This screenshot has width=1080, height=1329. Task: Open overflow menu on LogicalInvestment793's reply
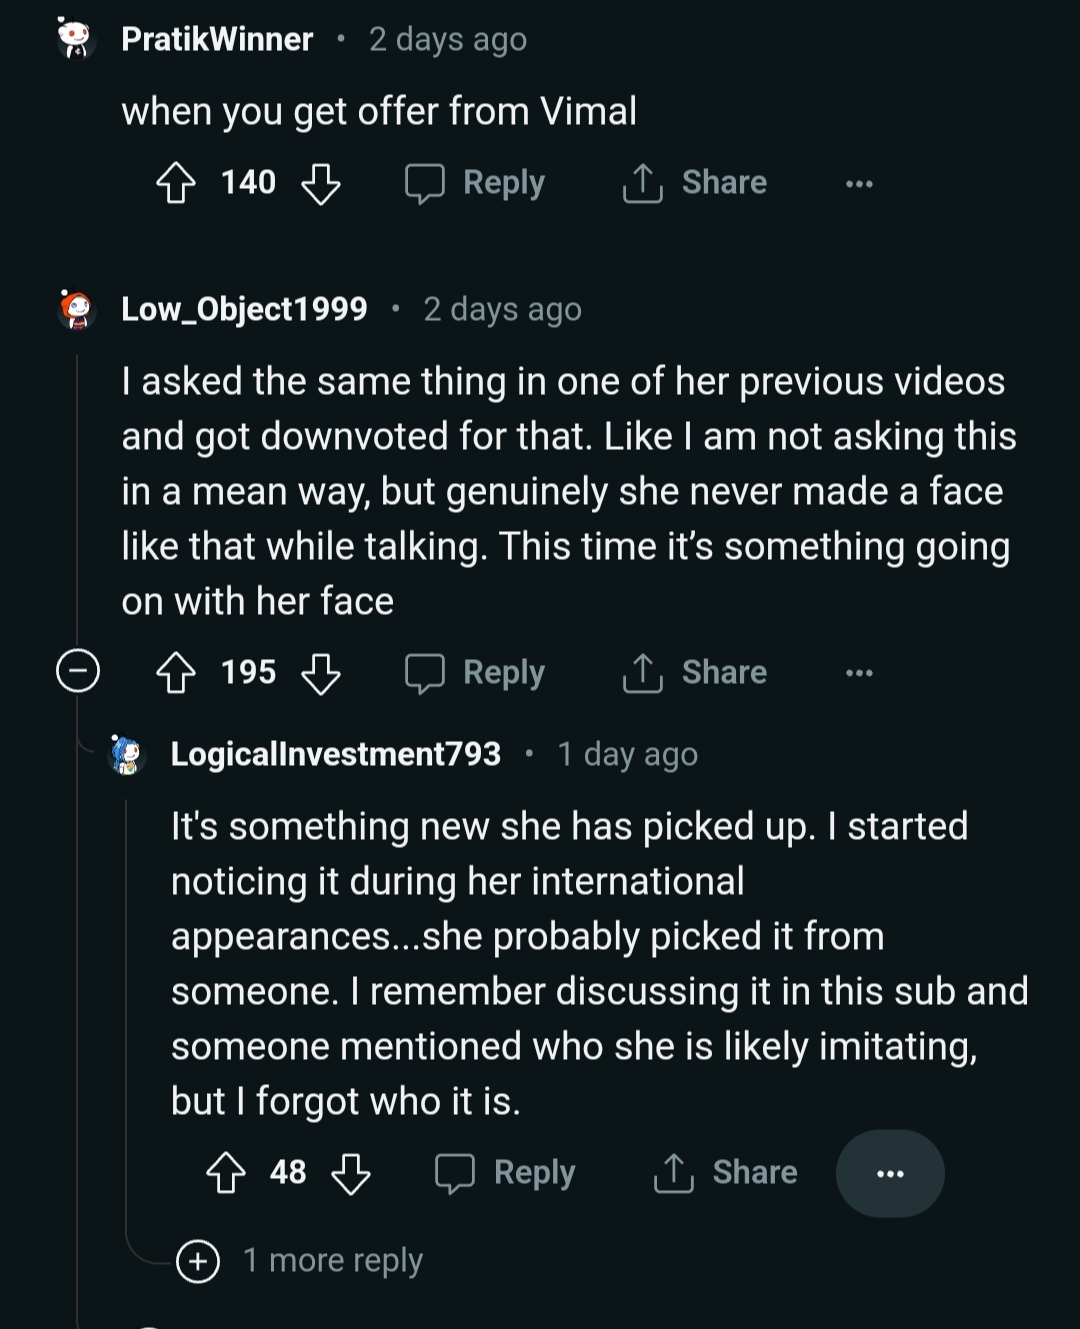click(889, 1173)
